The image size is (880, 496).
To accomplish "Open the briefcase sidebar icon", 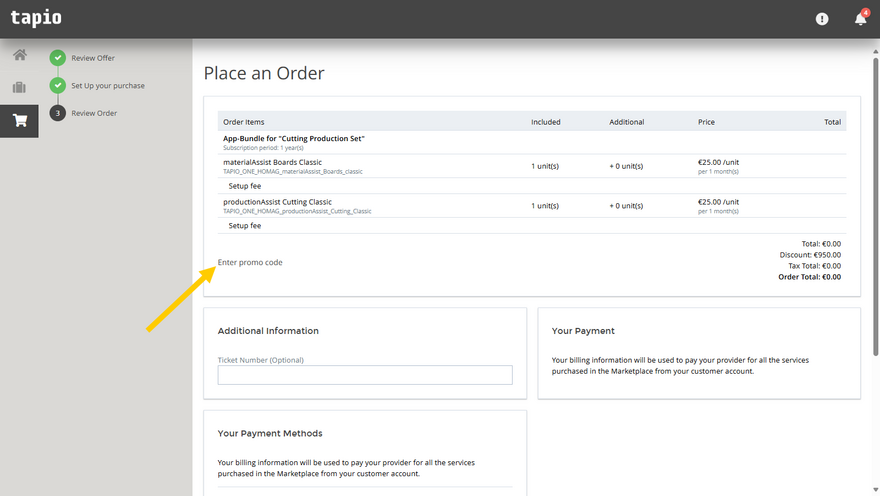I will [19, 87].
